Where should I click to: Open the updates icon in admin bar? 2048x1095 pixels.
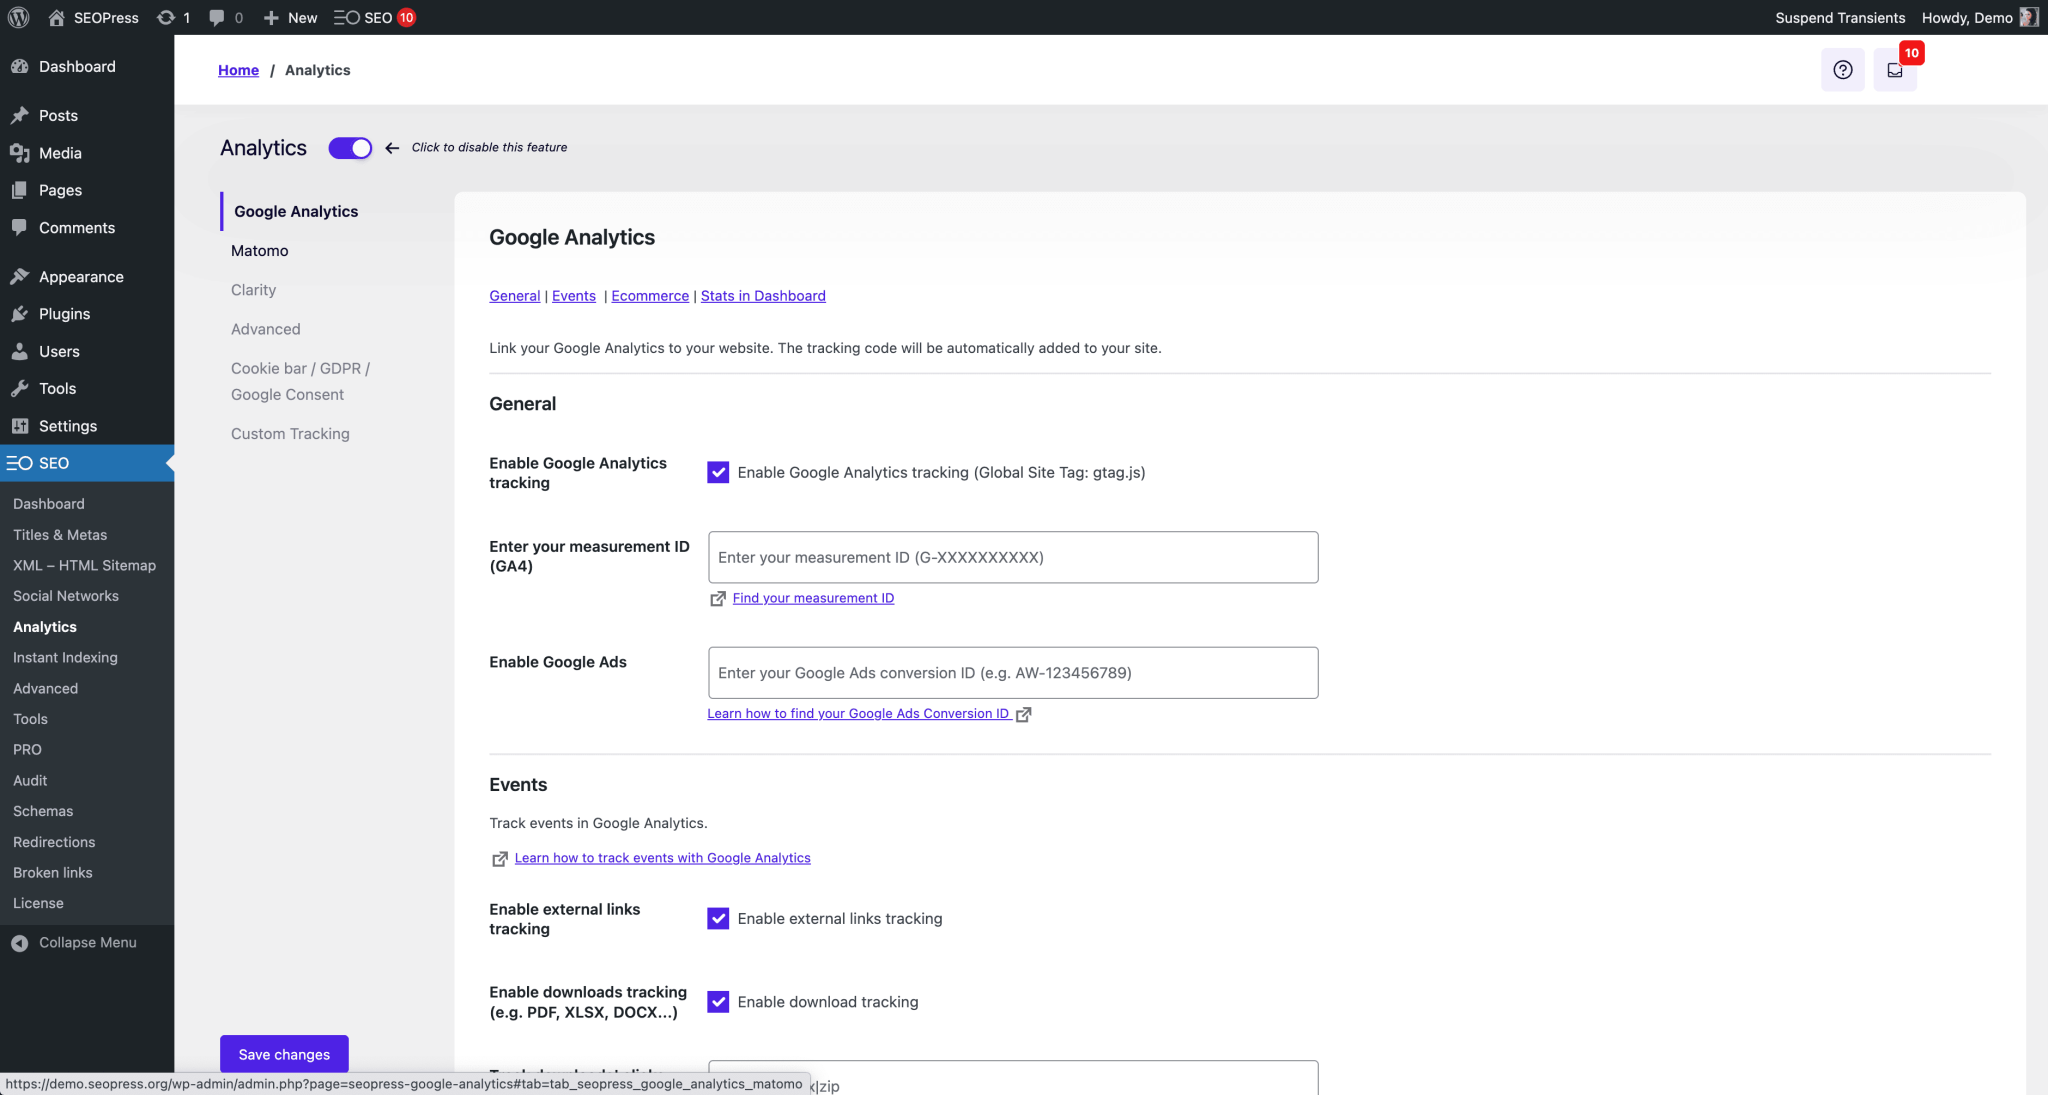[x=166, y=17]
